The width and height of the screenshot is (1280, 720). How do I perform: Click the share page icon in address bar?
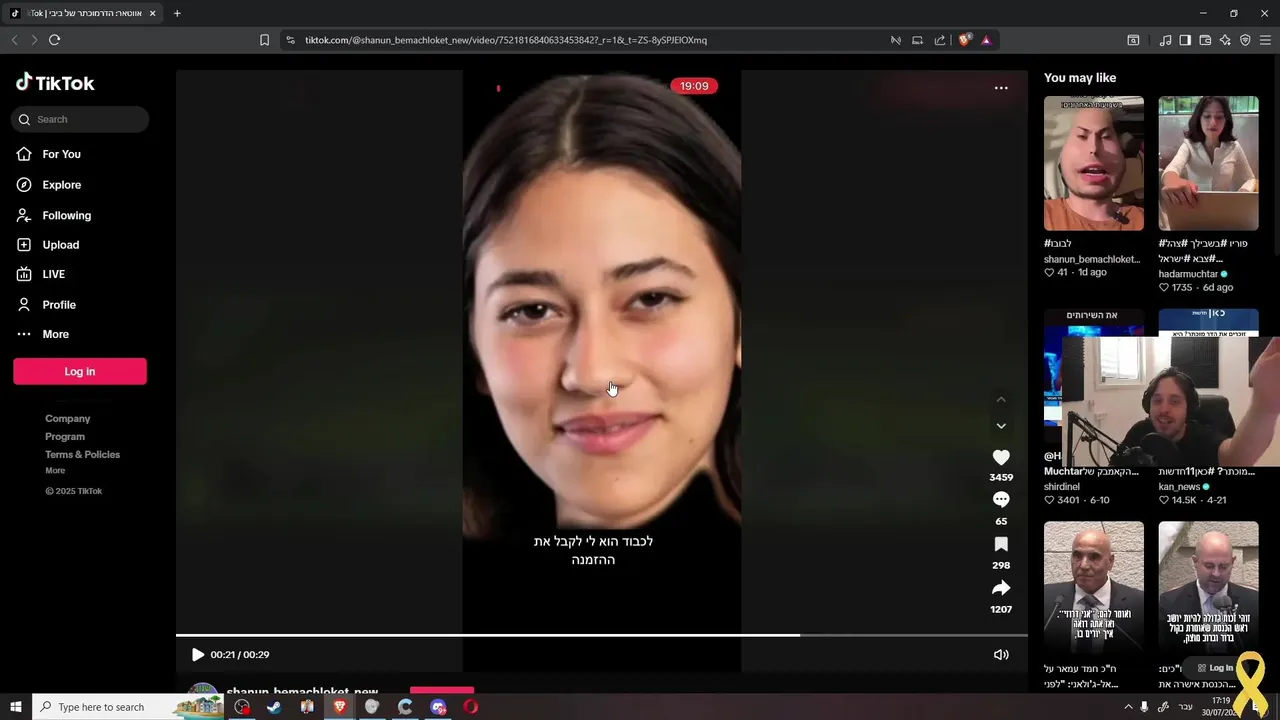pyautogui.click(x=940, y=40)
